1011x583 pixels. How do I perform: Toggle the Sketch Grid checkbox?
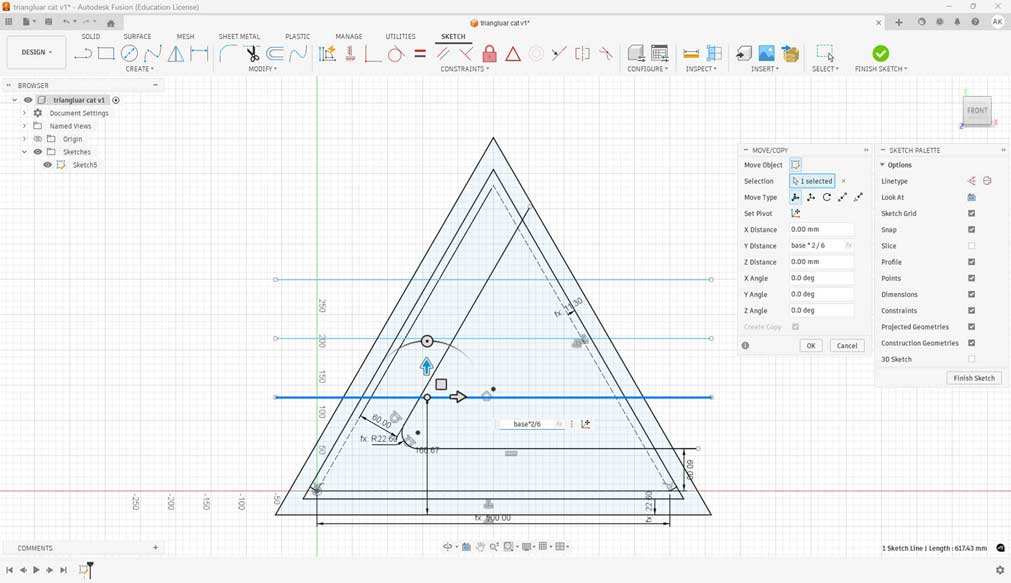(x=972, y=213)
